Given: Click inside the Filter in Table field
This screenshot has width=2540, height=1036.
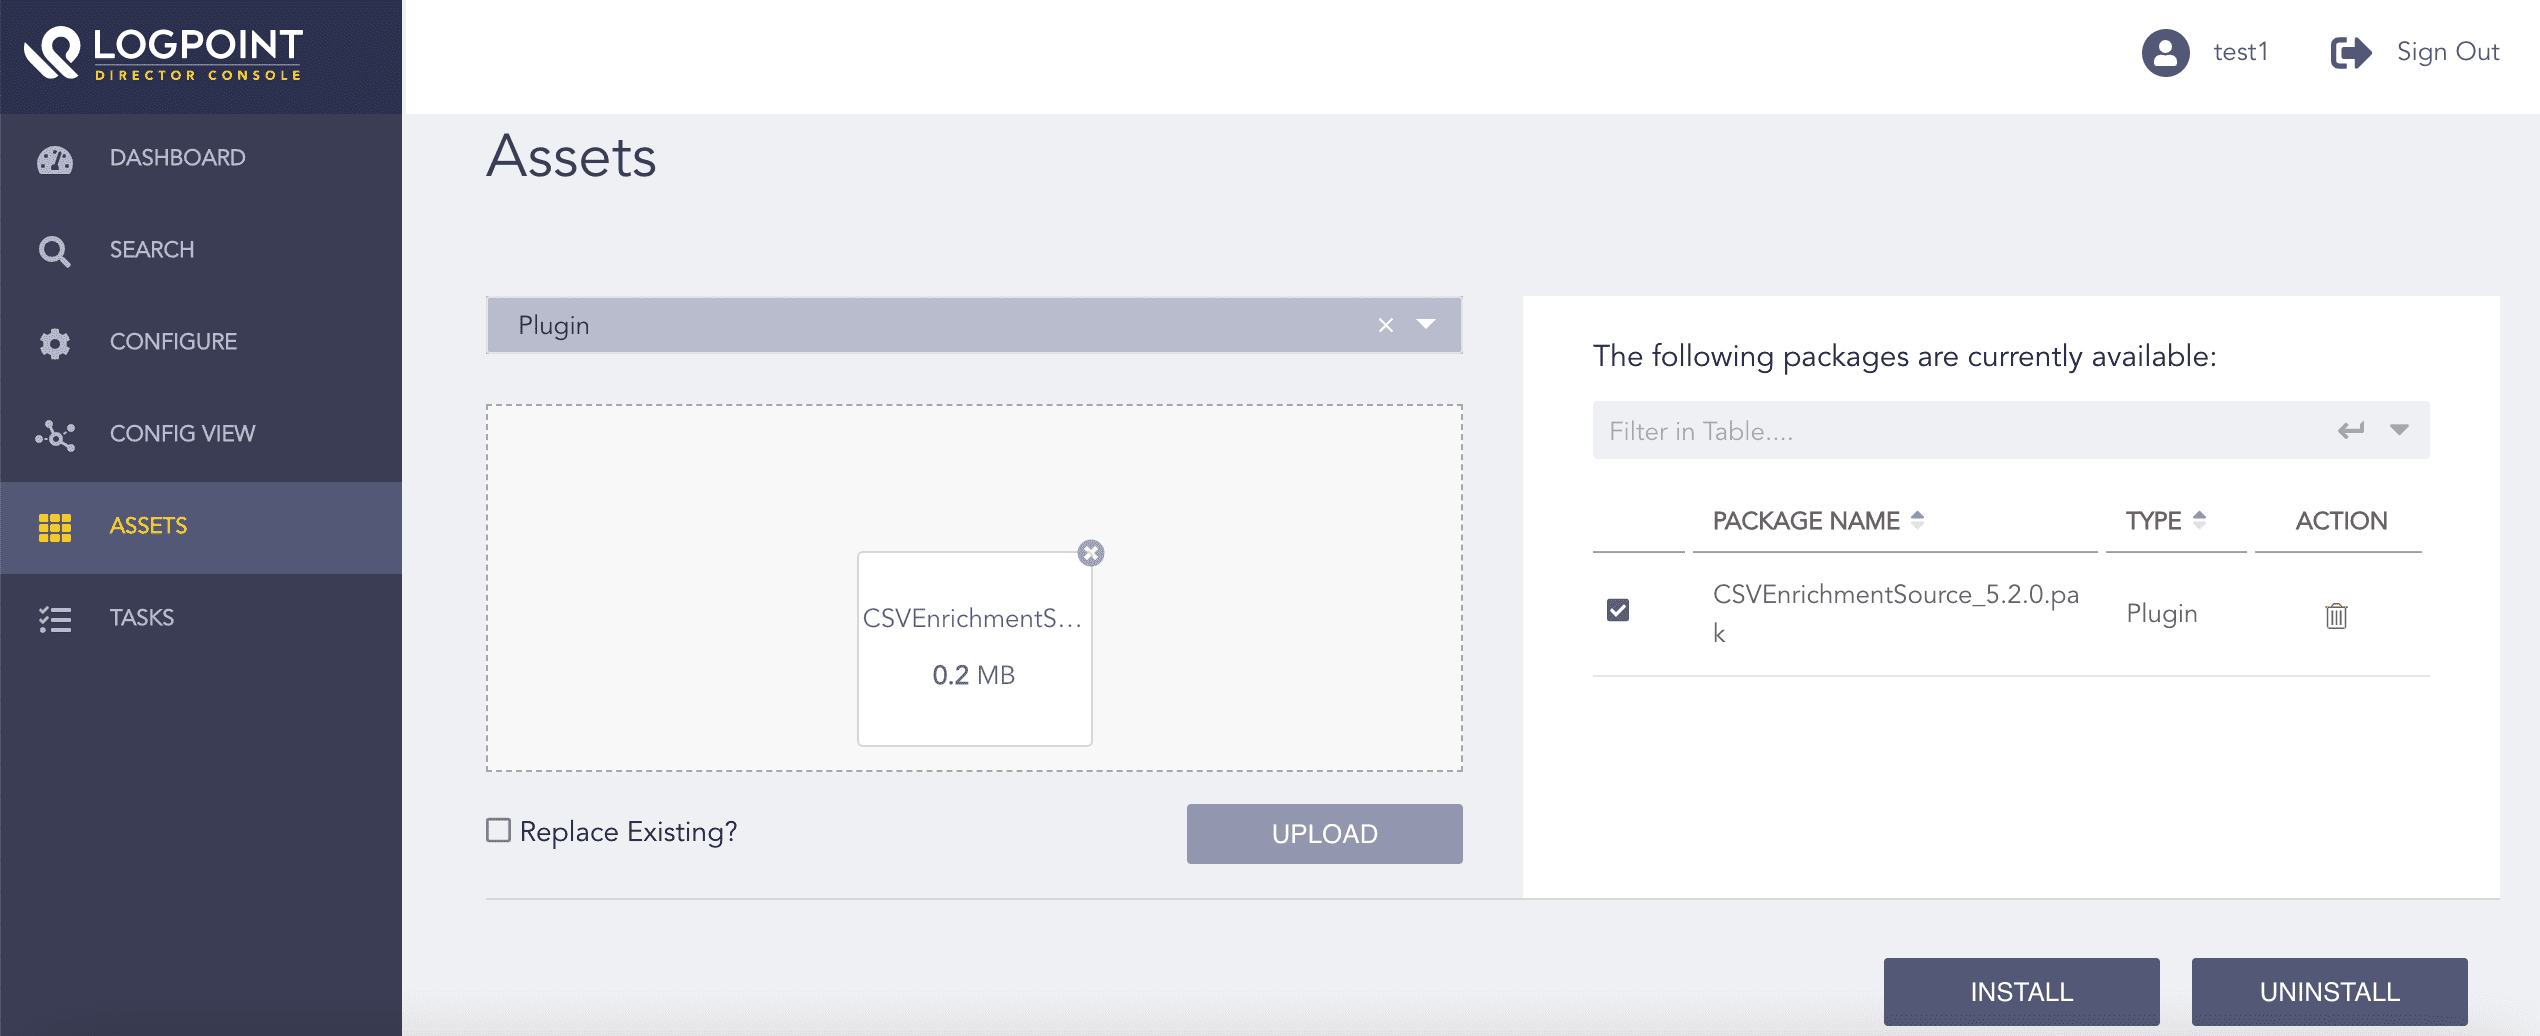Looking at the screenshot, I should (x=1900, y=429).
